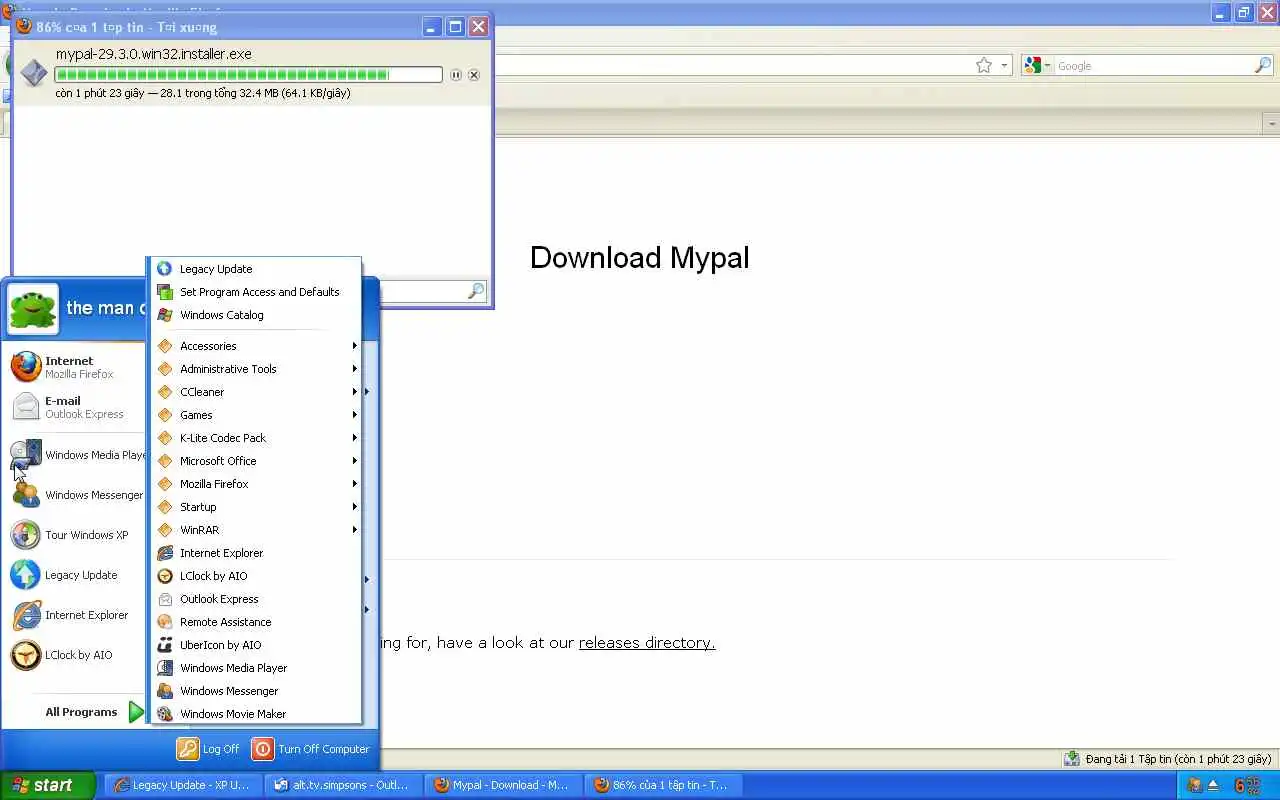This screenshot has height=800, width=1280.
Task: Switch to Legacy Update taskbar window
Action: (x=183, y=785)
